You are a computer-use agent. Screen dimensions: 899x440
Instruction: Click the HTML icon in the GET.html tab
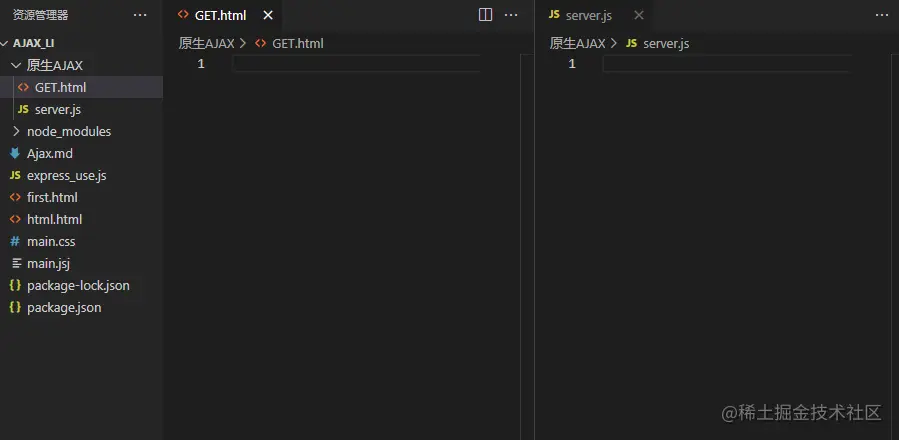(x=183, y=15)
